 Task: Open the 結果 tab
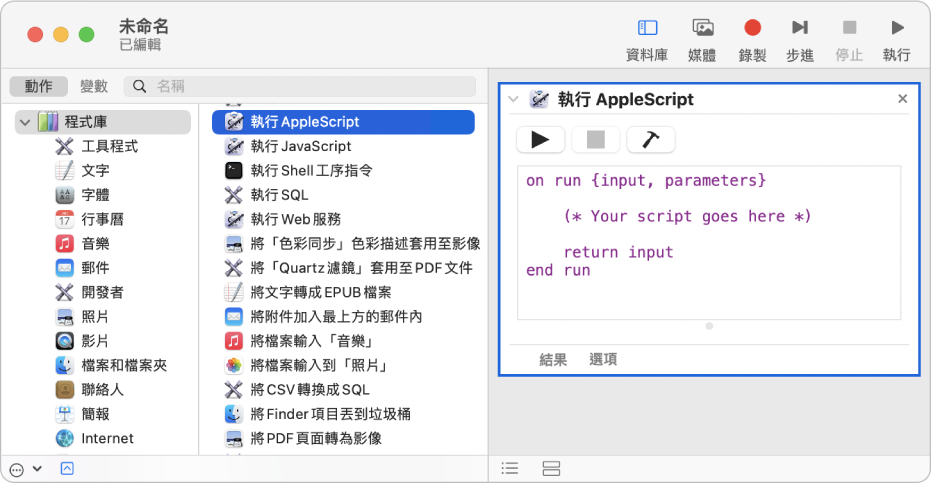coord(553,359)
